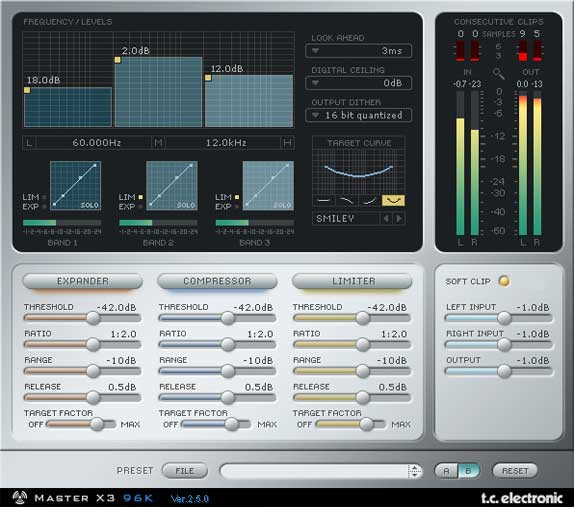
Task: Click the Expander Target Factor slider knob
Action: tap(97, 424)
